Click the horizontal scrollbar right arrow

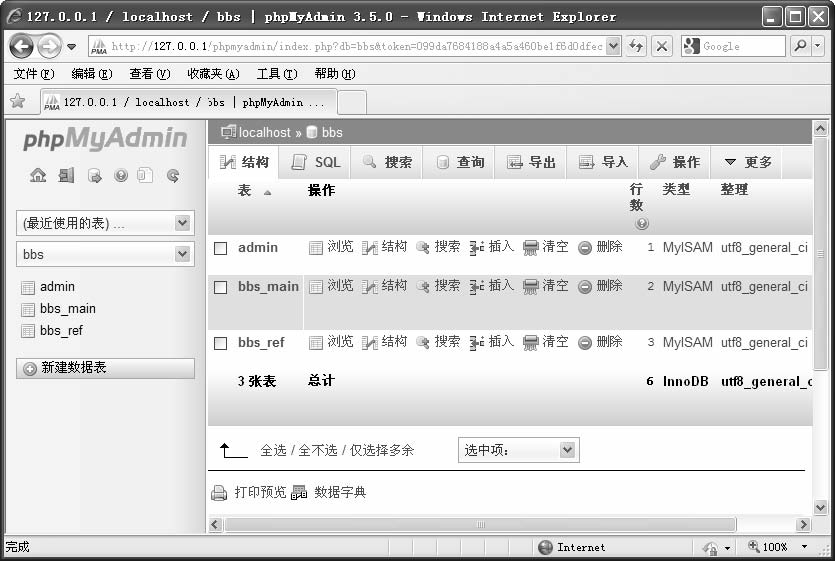click(x=803, y=525)
